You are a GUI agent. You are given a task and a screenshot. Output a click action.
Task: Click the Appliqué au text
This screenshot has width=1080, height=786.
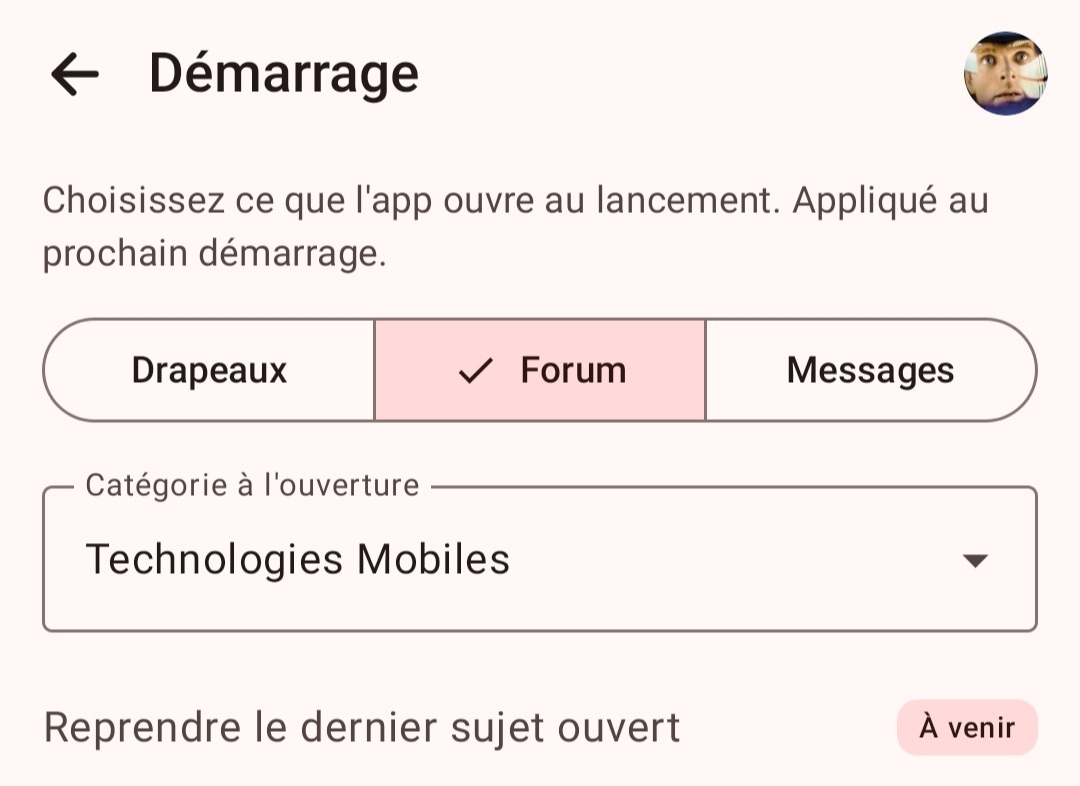point(891,201)
